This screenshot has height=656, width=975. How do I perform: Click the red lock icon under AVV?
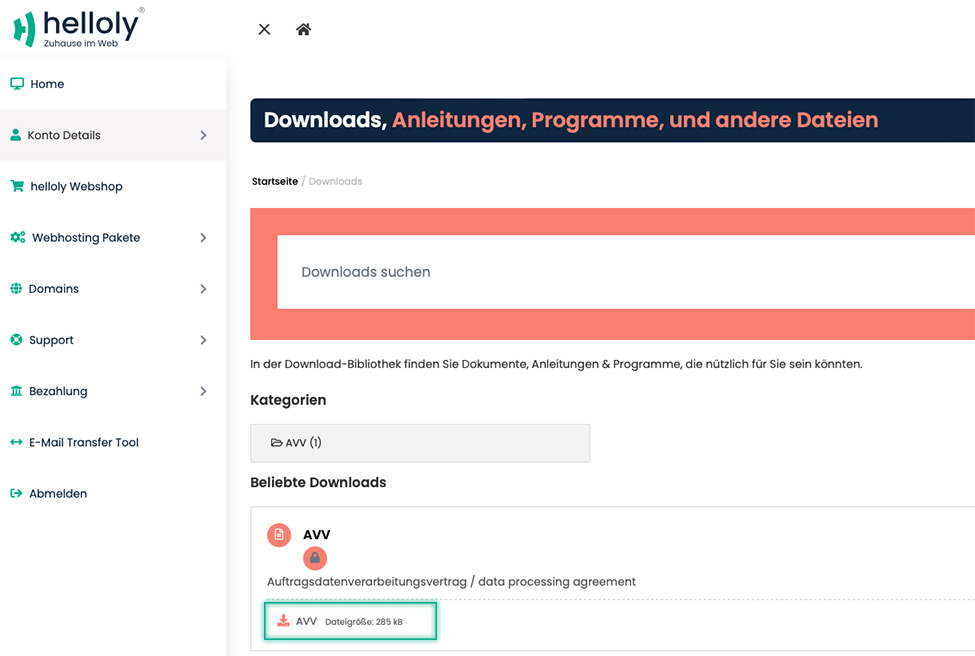(315, 558)
